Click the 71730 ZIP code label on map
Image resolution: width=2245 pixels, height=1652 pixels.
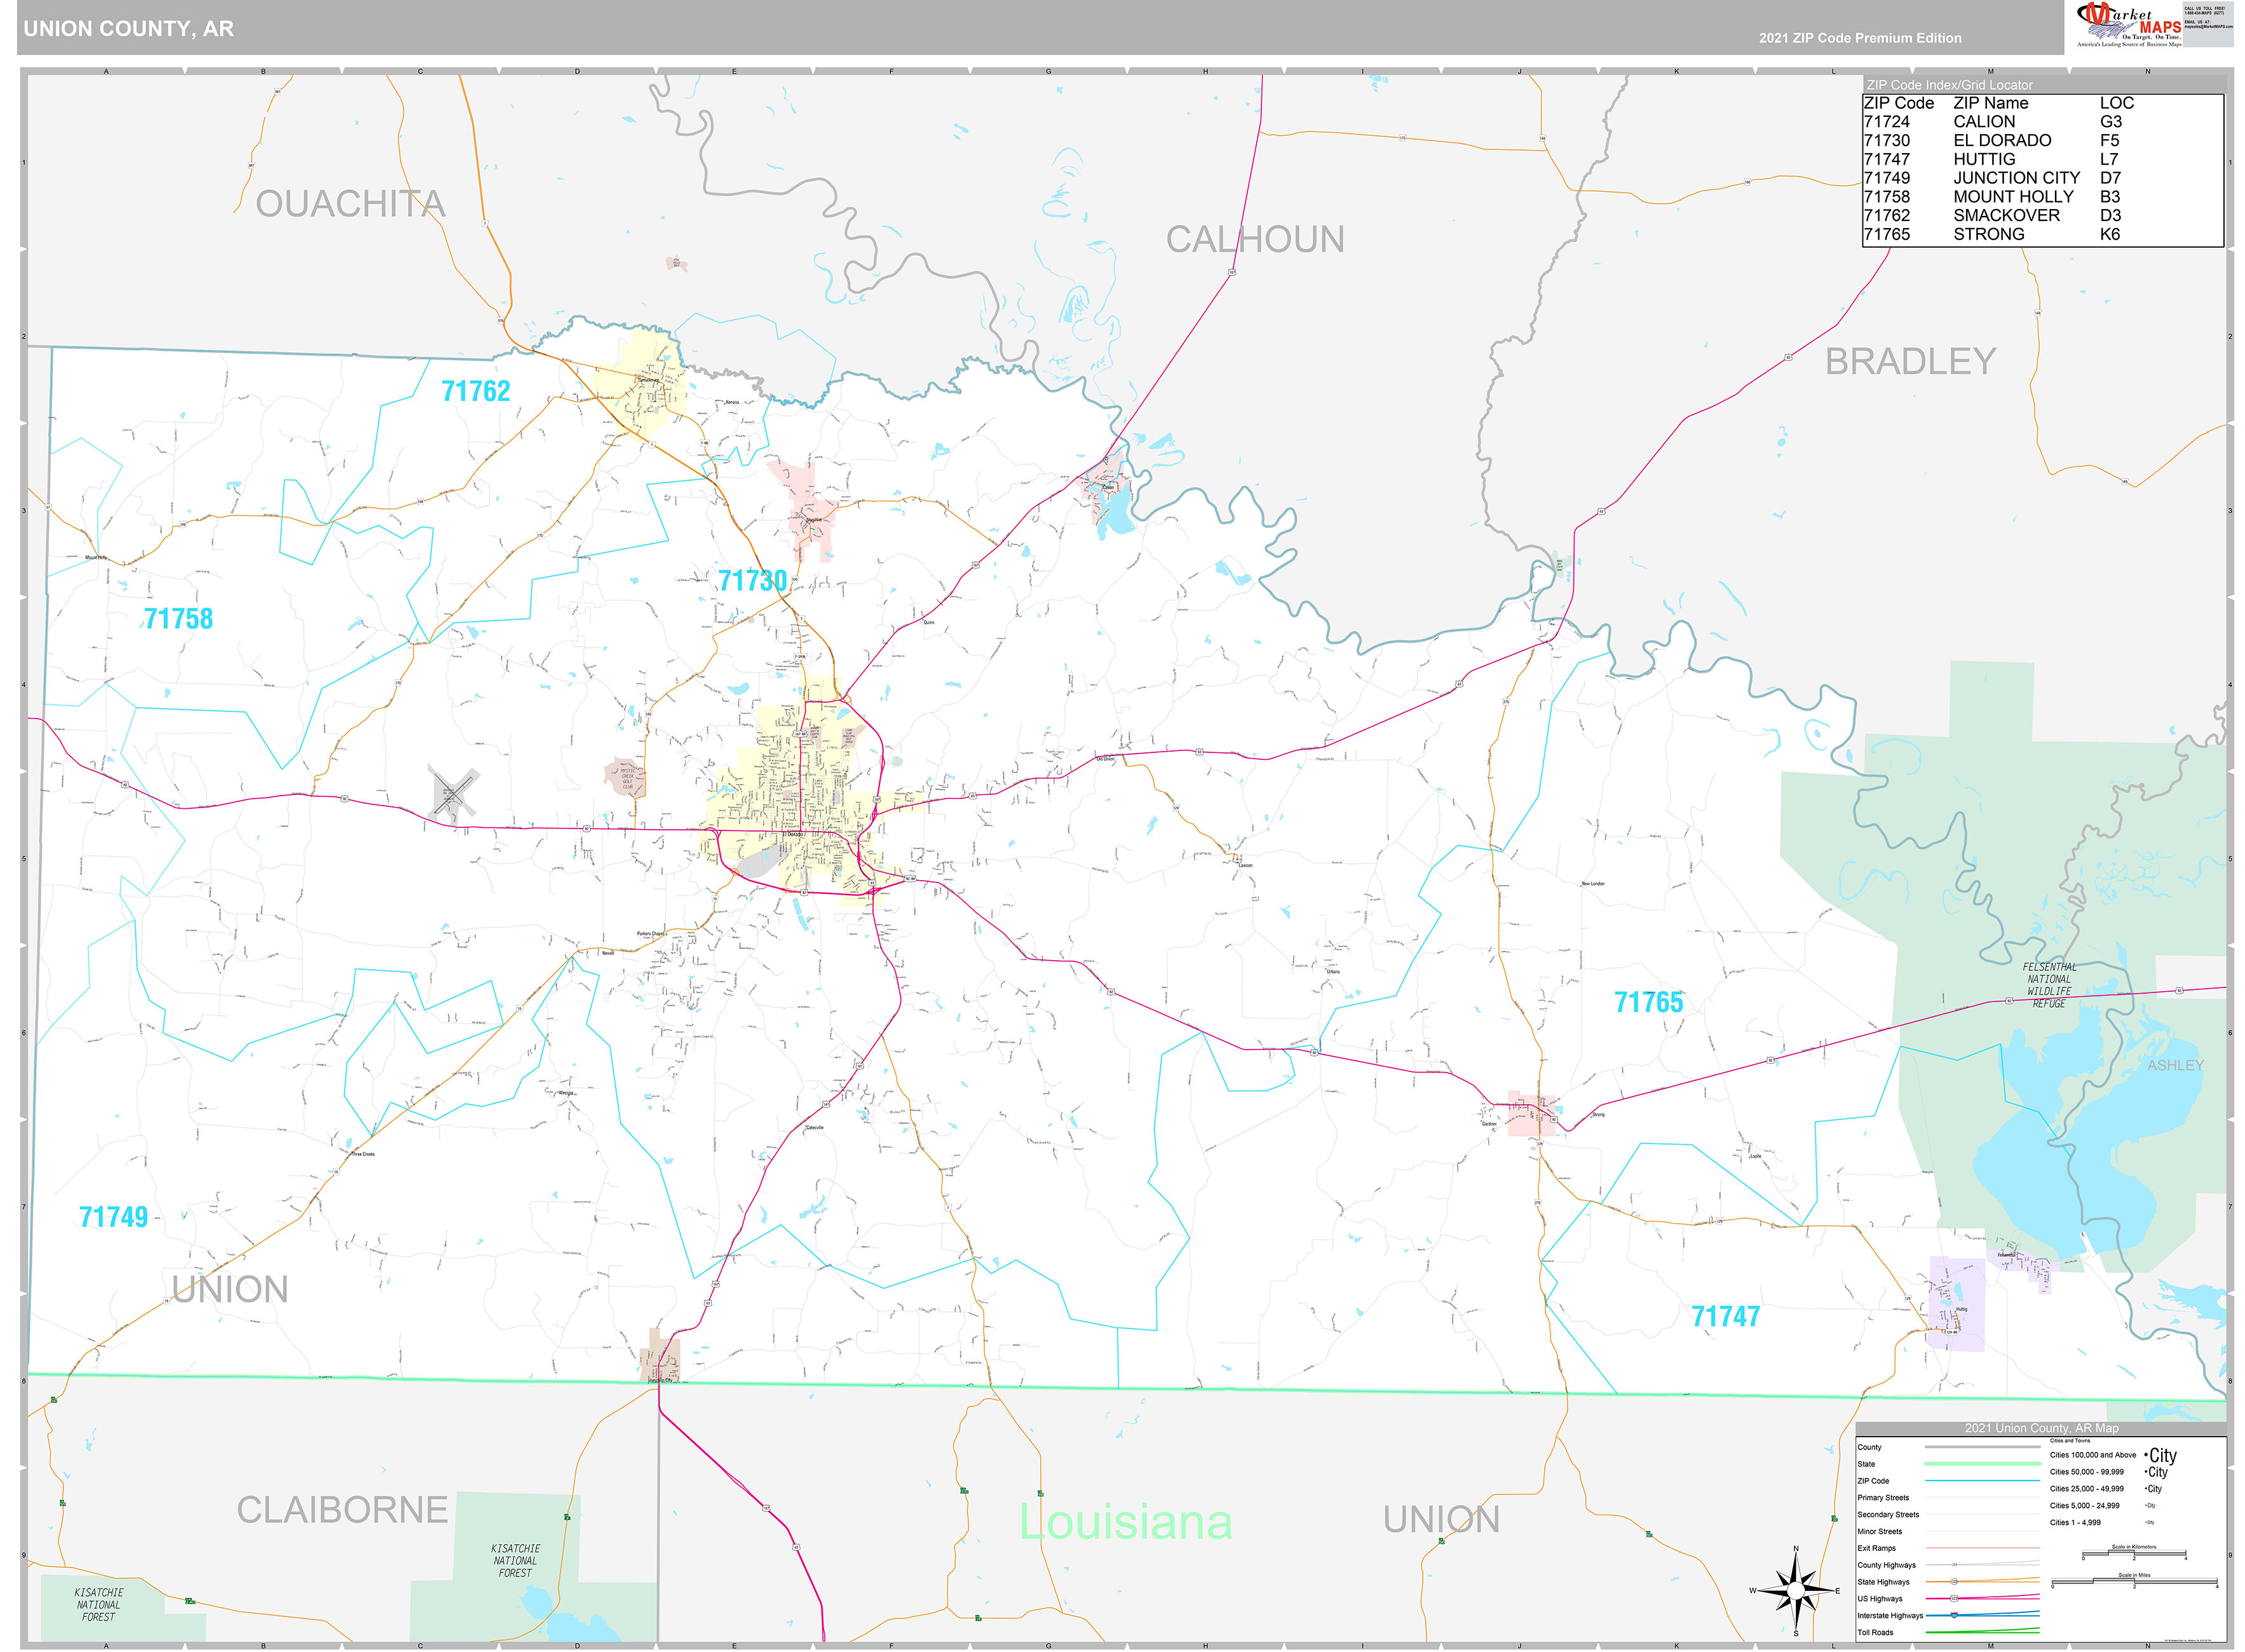click(x=752, y=580)
